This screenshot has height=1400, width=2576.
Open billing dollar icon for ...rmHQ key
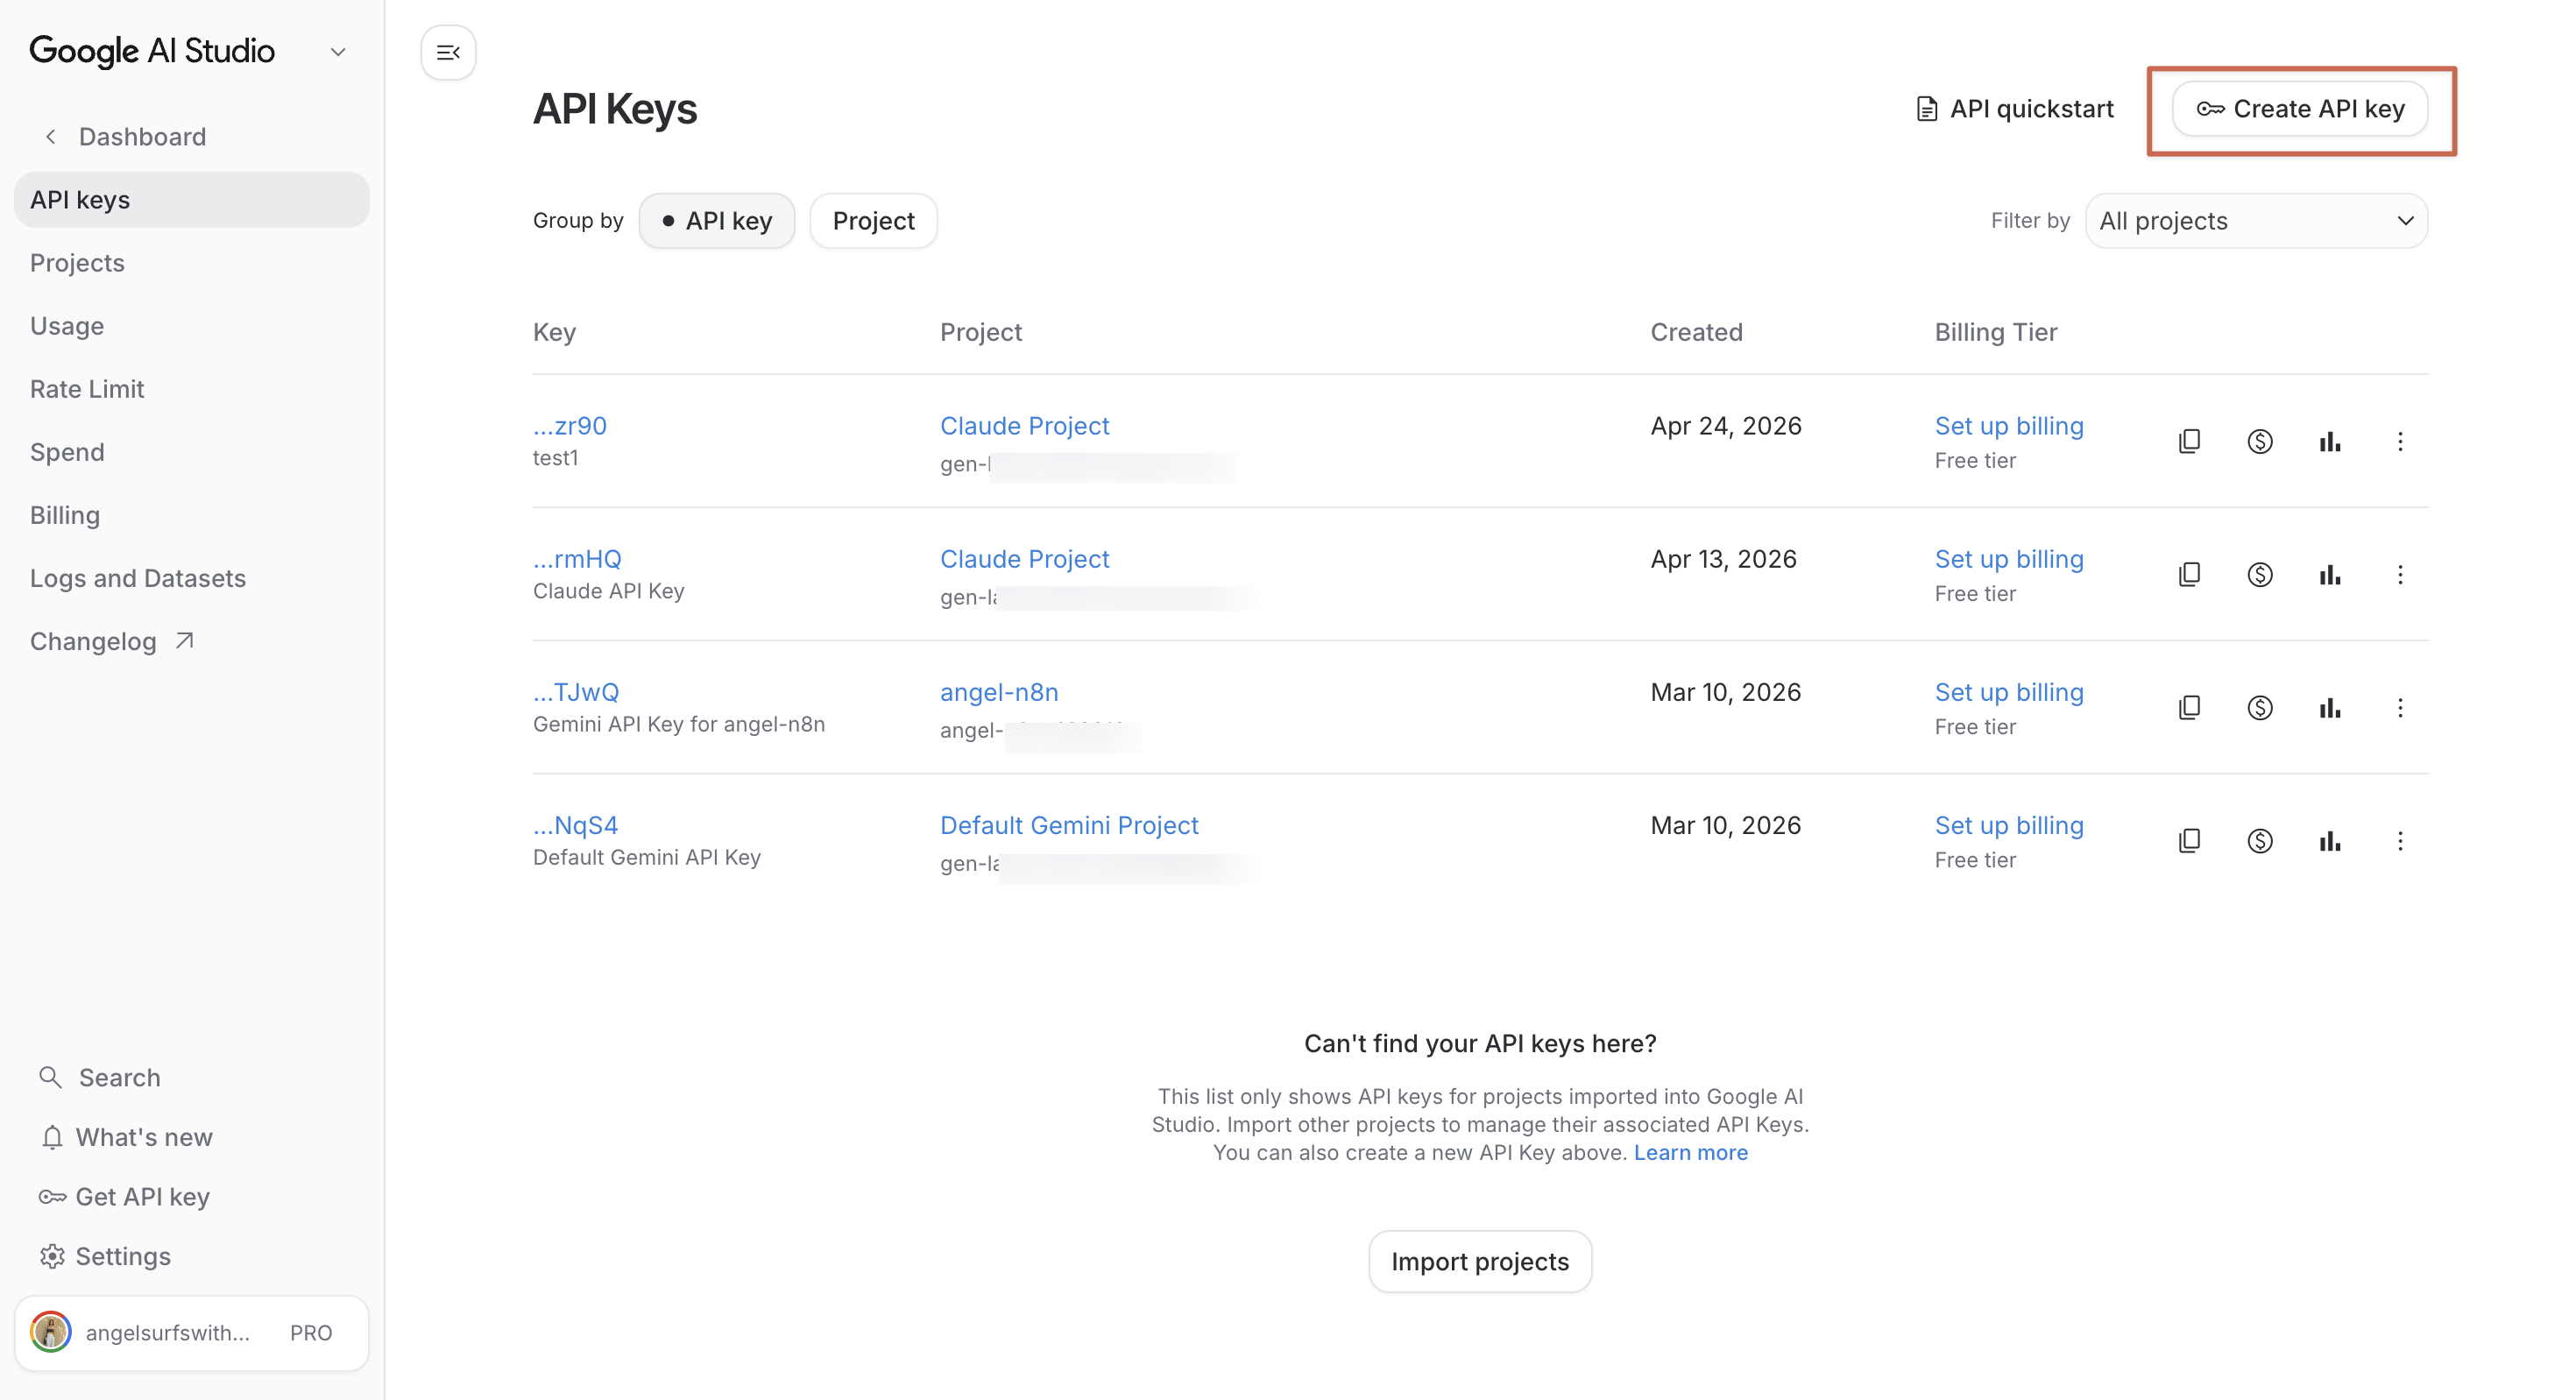pos(2259,574)
